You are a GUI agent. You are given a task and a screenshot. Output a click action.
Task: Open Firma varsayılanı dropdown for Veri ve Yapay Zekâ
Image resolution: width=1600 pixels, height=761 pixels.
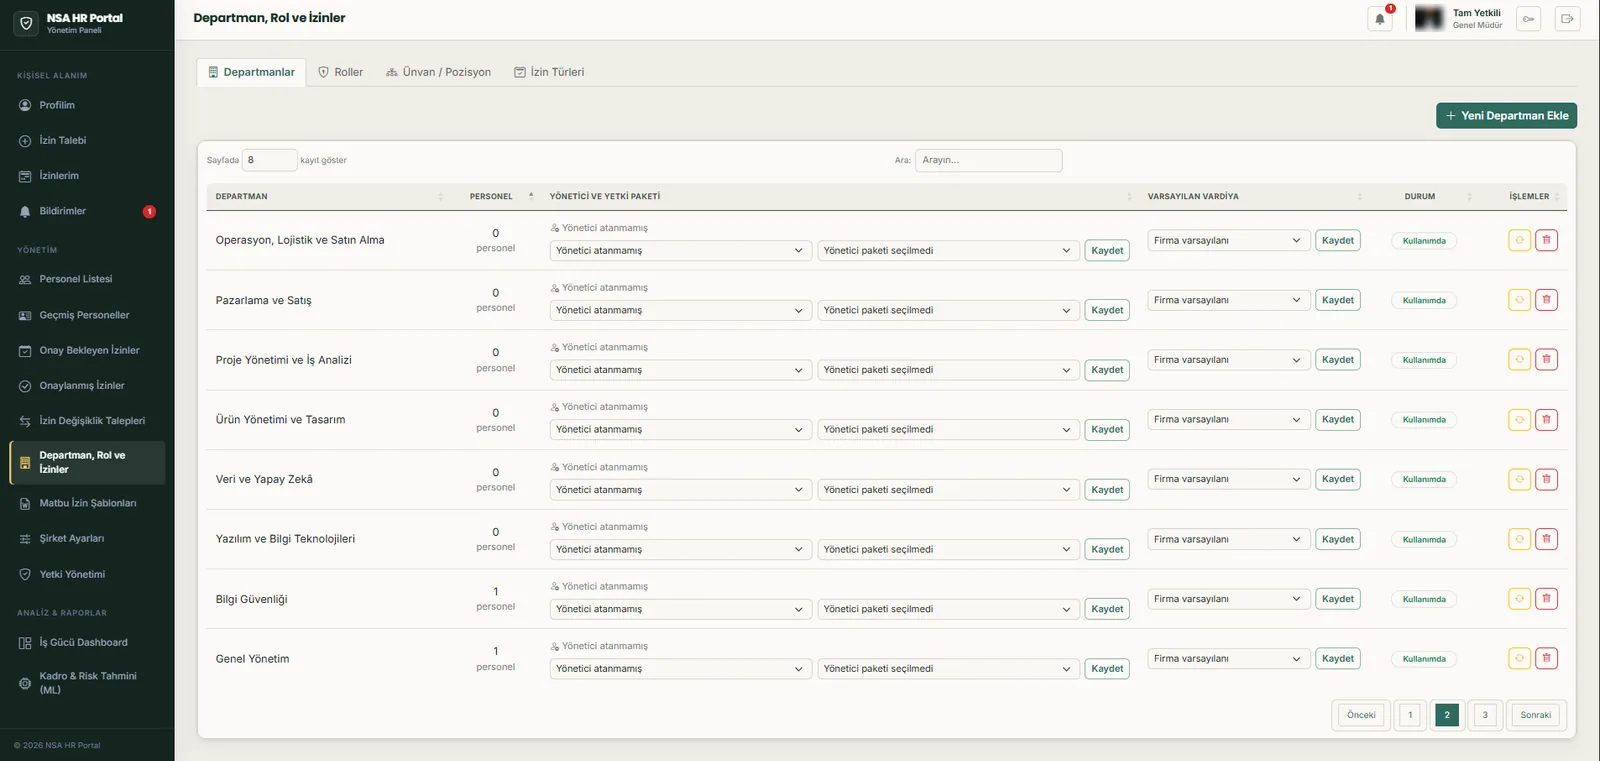click(x=1228, y=479)
